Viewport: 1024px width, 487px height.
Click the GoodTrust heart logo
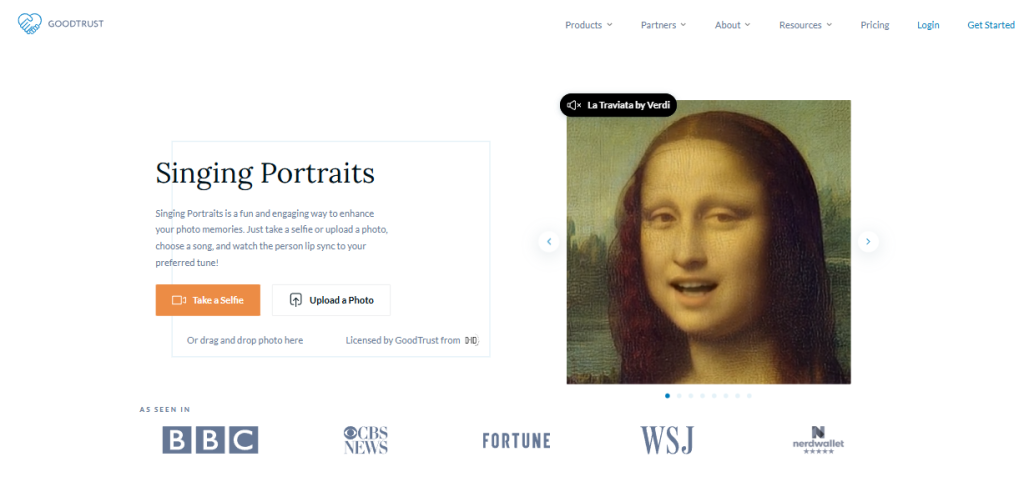coord(30,24)
